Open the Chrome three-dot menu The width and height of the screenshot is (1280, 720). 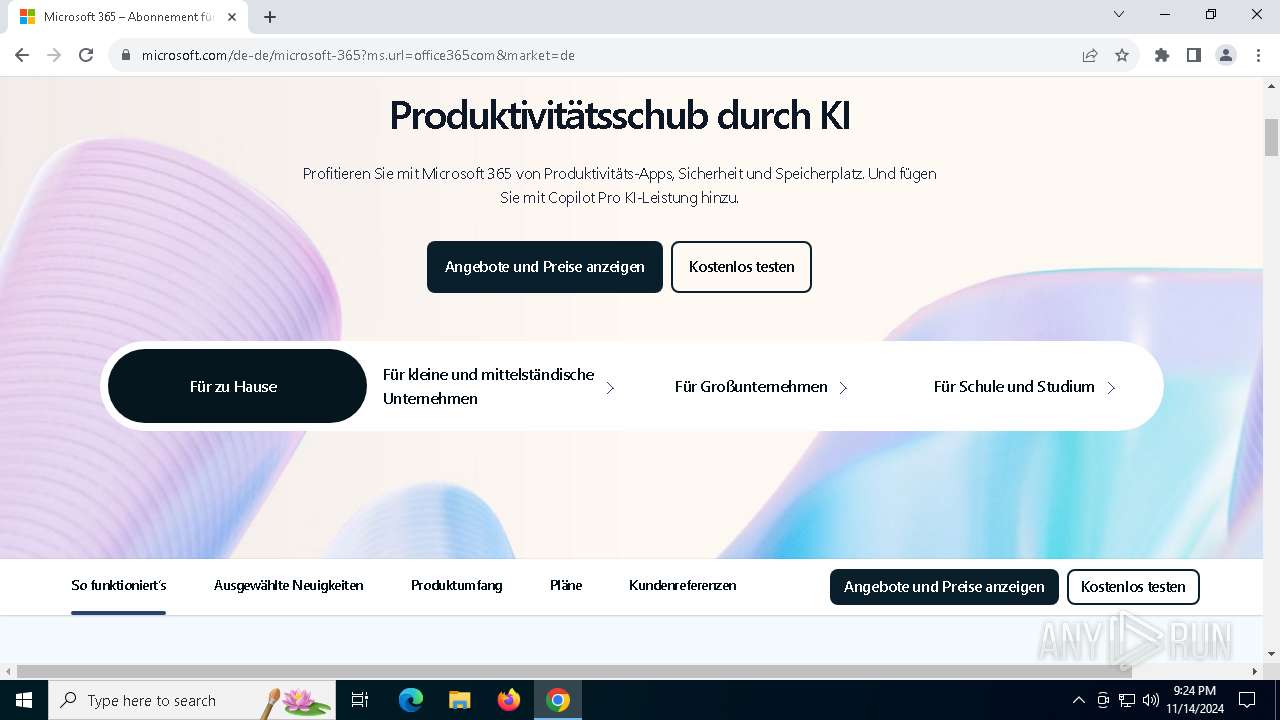pyautogui.click(x=1258, y=55)
